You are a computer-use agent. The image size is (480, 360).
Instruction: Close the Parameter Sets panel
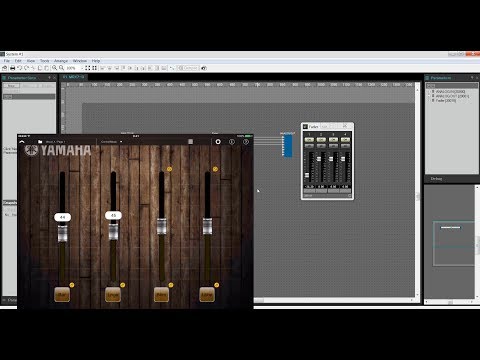click(x=55, y=78)
